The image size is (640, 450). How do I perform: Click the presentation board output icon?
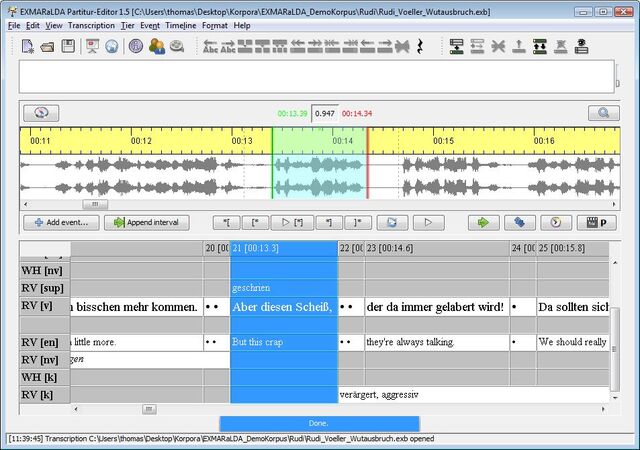click(x=92, y=46)
